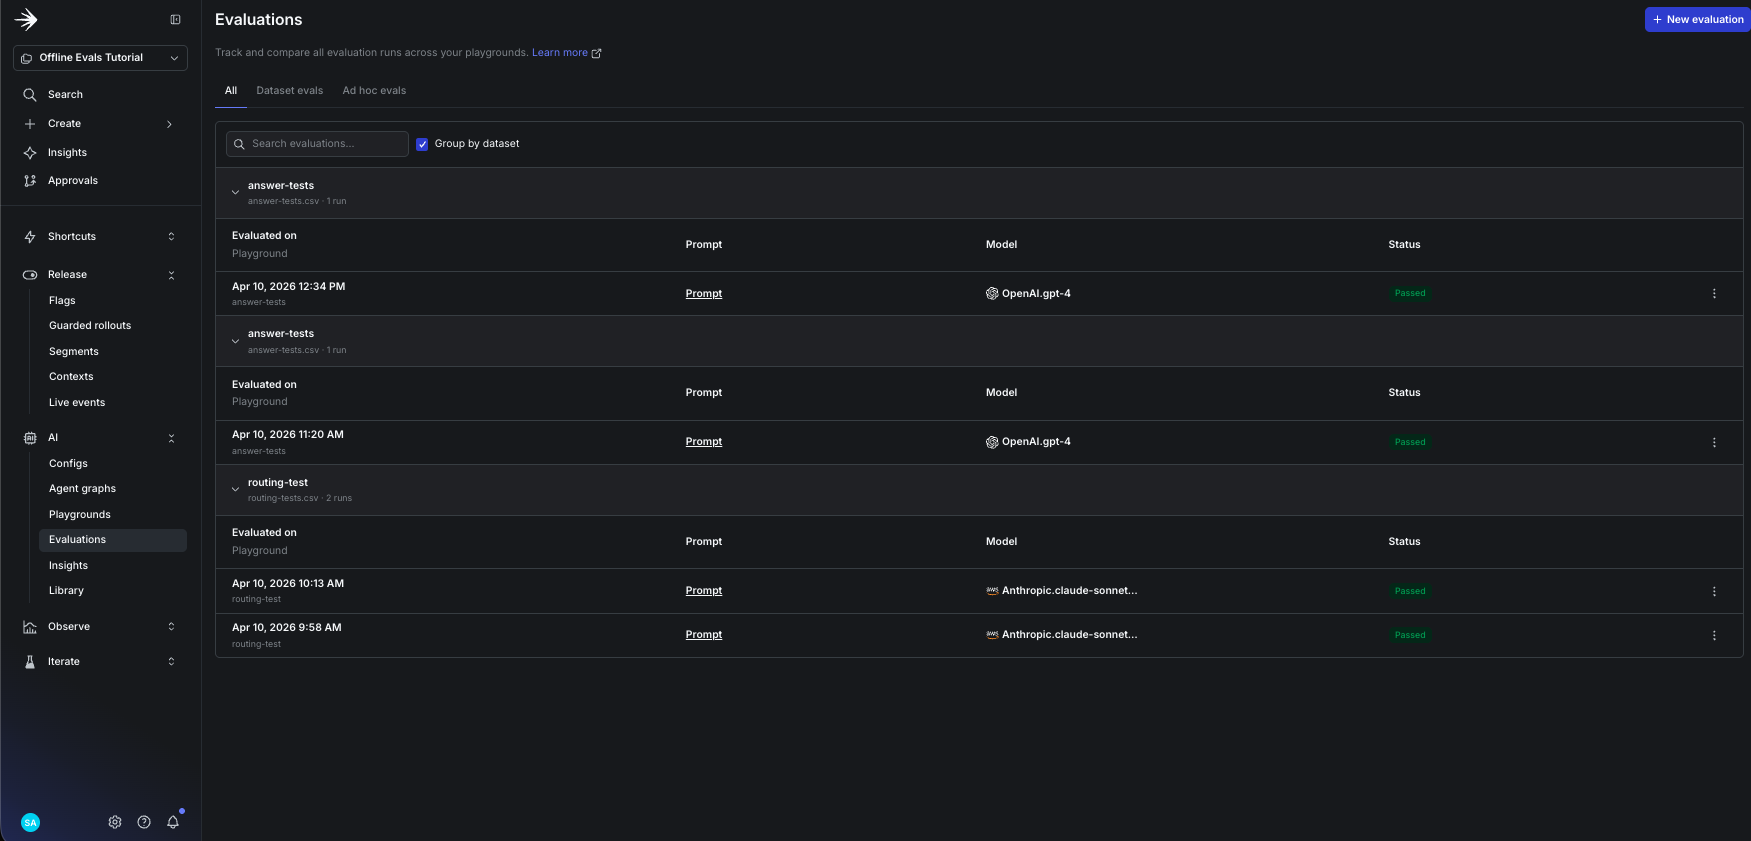Expand the Iterate section chevron
1751x841 pixels.
171,662
